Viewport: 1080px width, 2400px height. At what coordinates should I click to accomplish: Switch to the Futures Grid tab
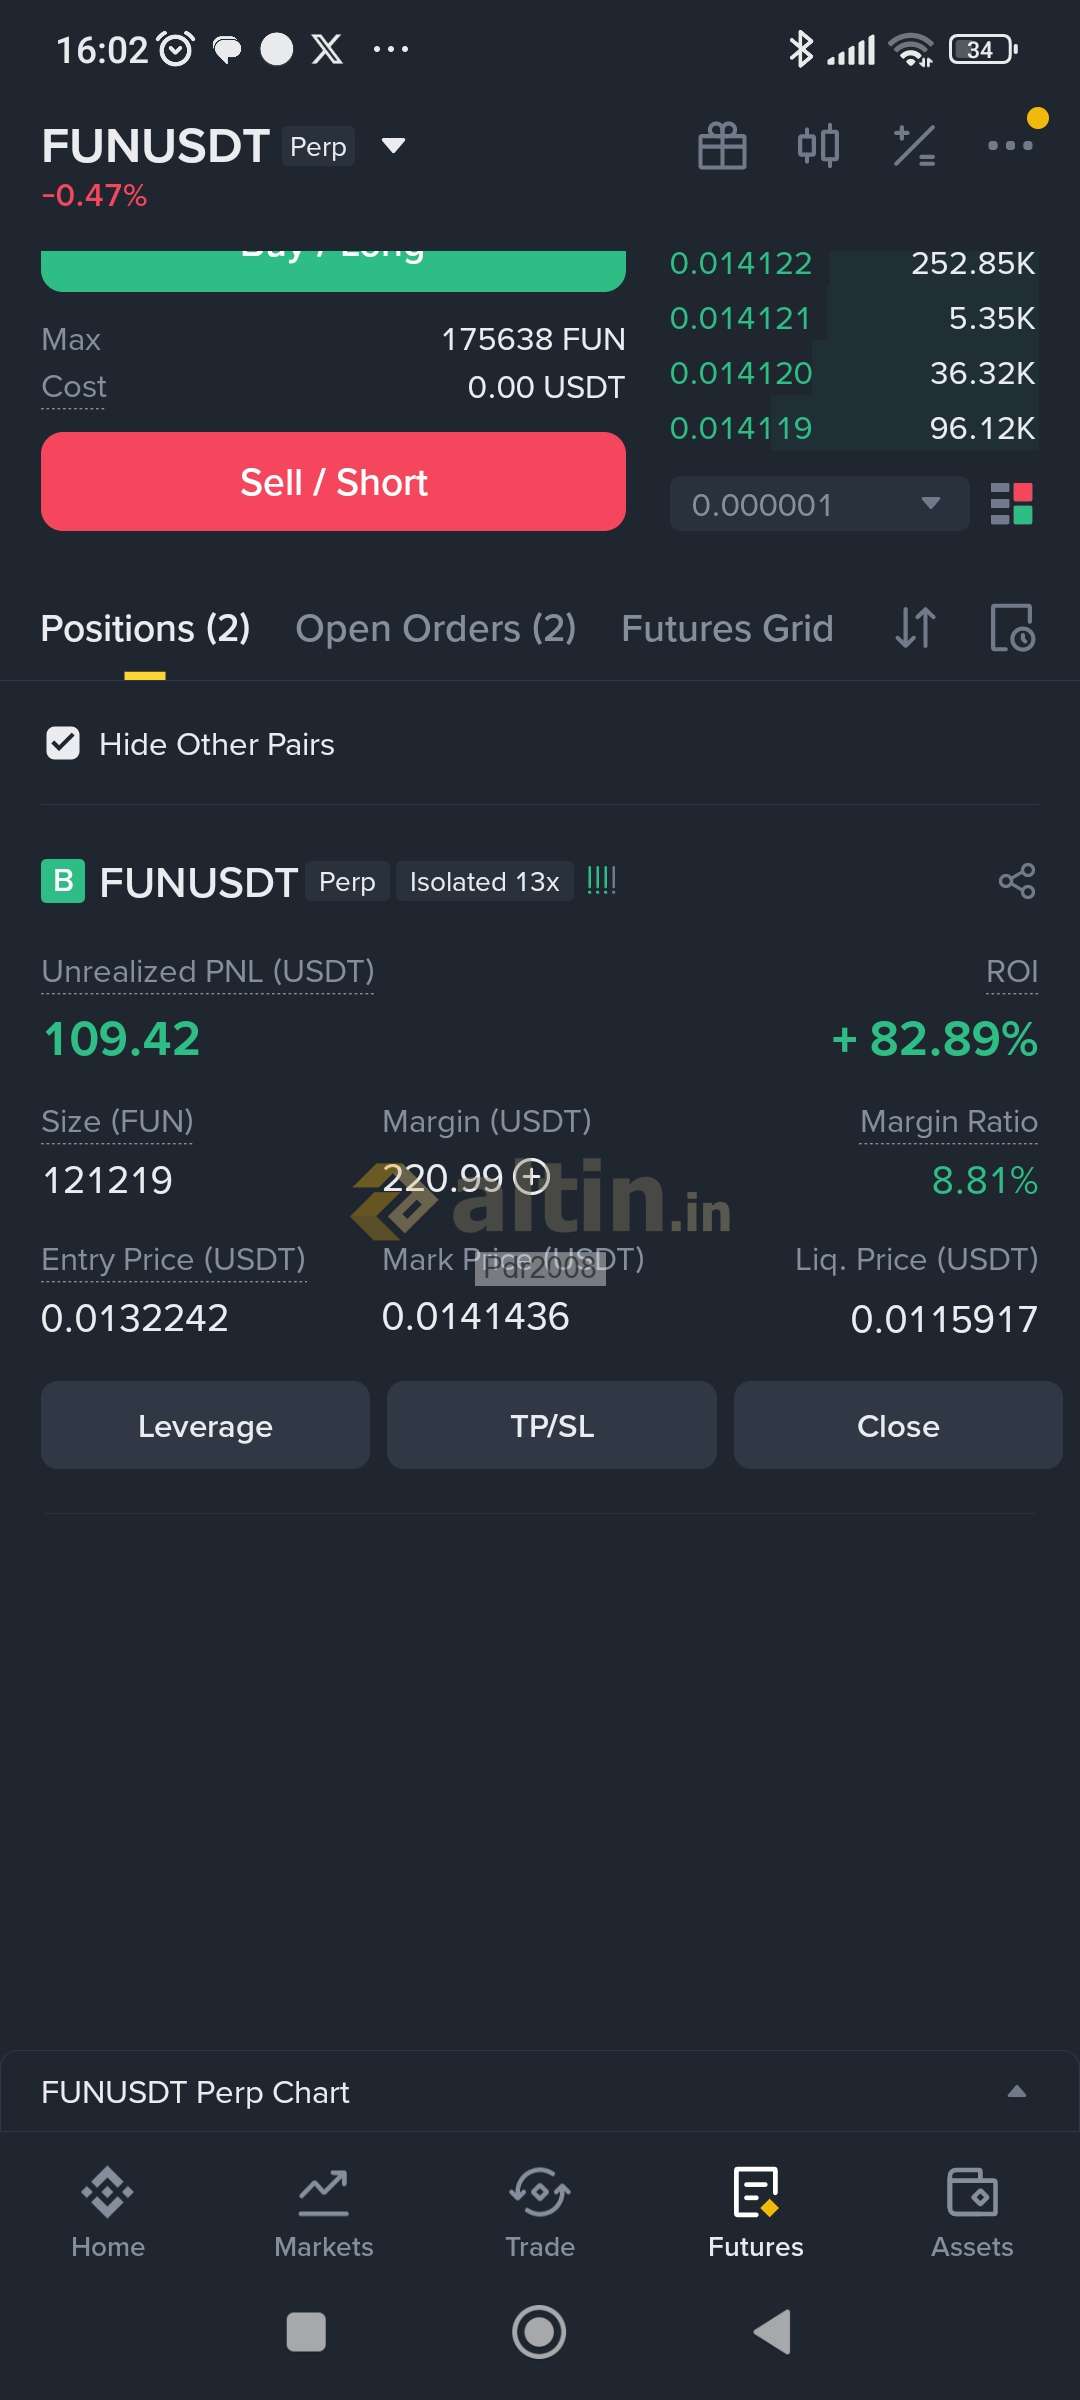coord(727,628)
